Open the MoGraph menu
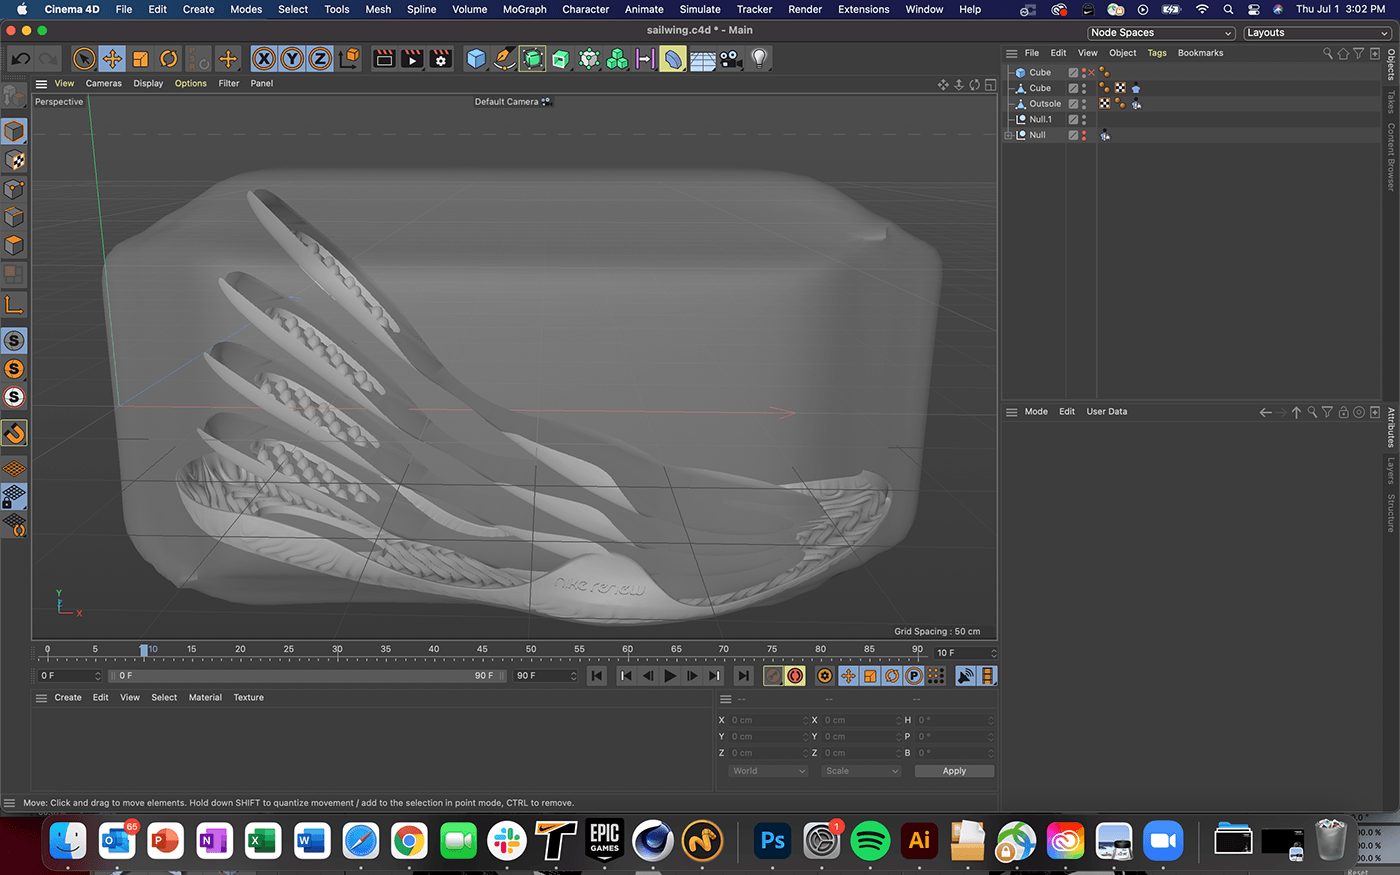Image resolution: width=1400 pixels, height=875 pixels. click(x=524, y=9)
